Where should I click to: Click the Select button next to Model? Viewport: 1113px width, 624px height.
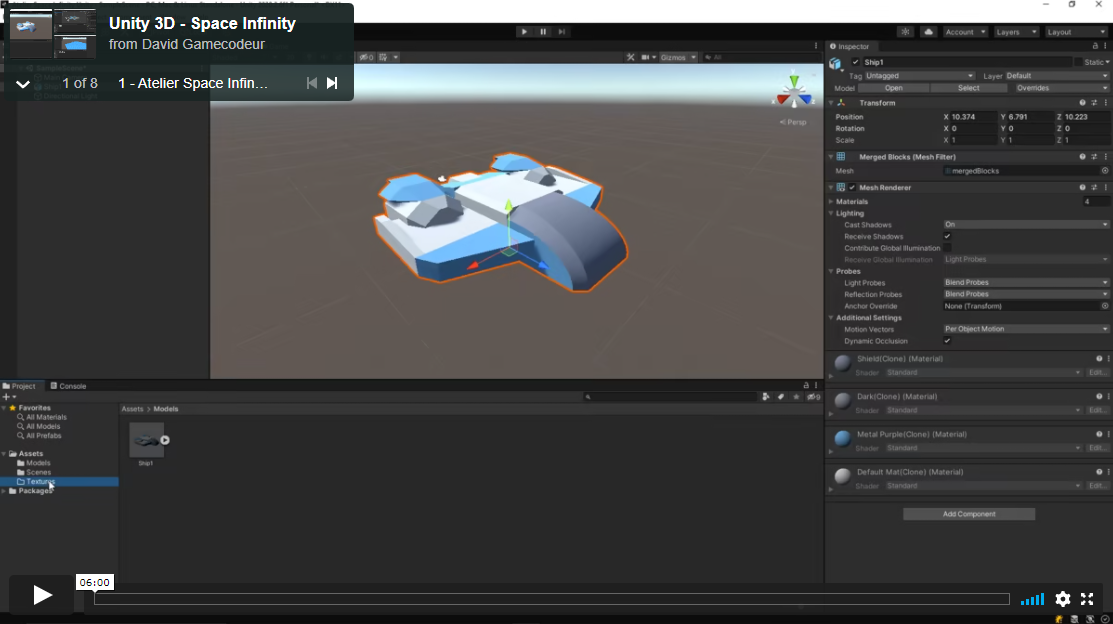(968, 88)
